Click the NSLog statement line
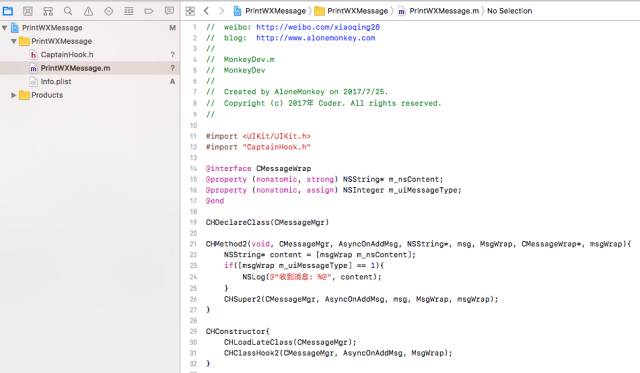 312,277
